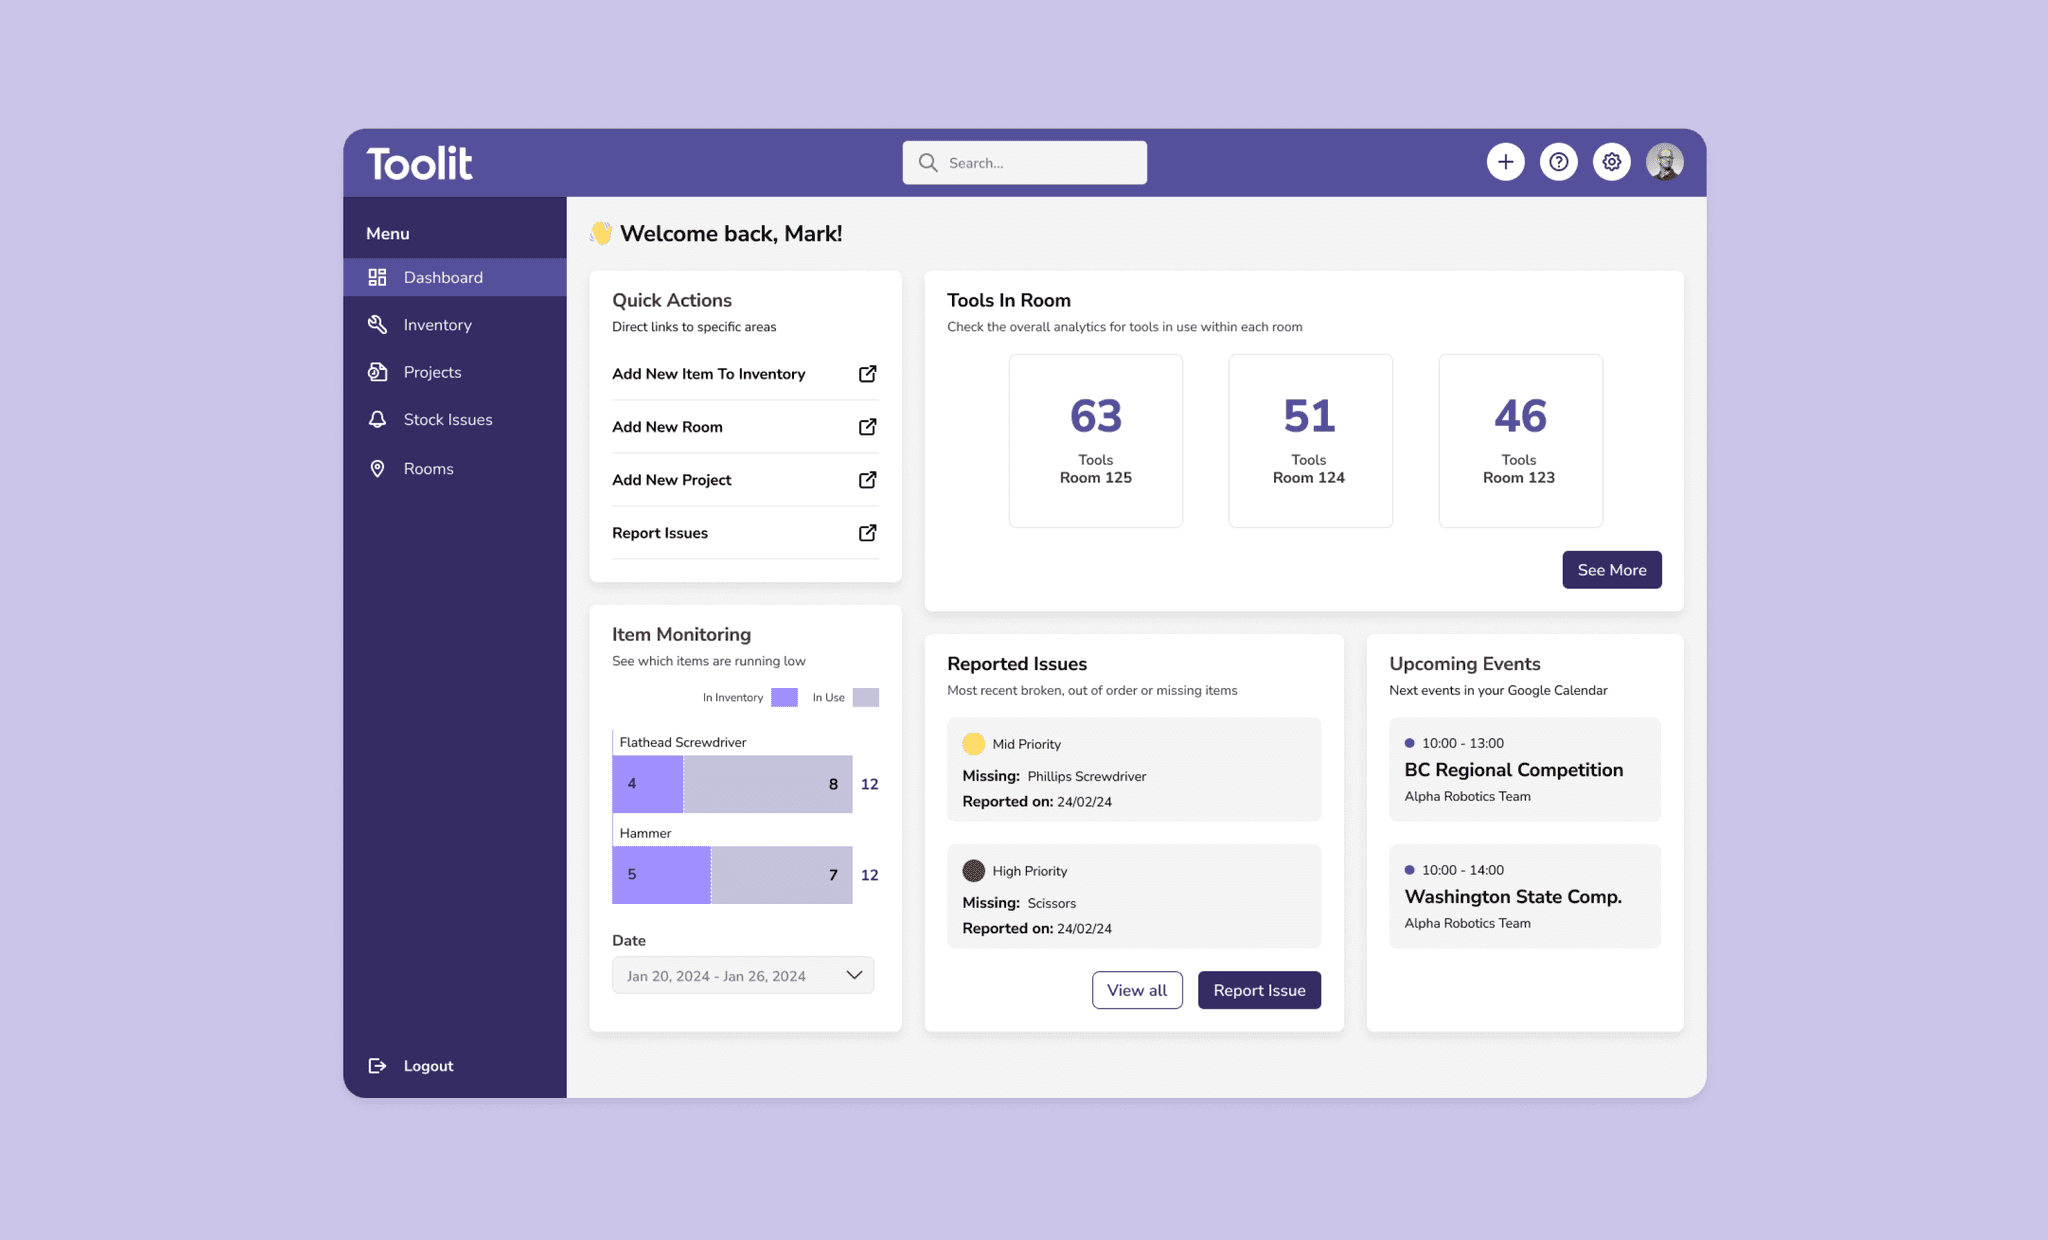Viewport: 2048px width, 1240px height.
Task: Click external link icon beside Add New Room
Action: (x=867, y=427)
